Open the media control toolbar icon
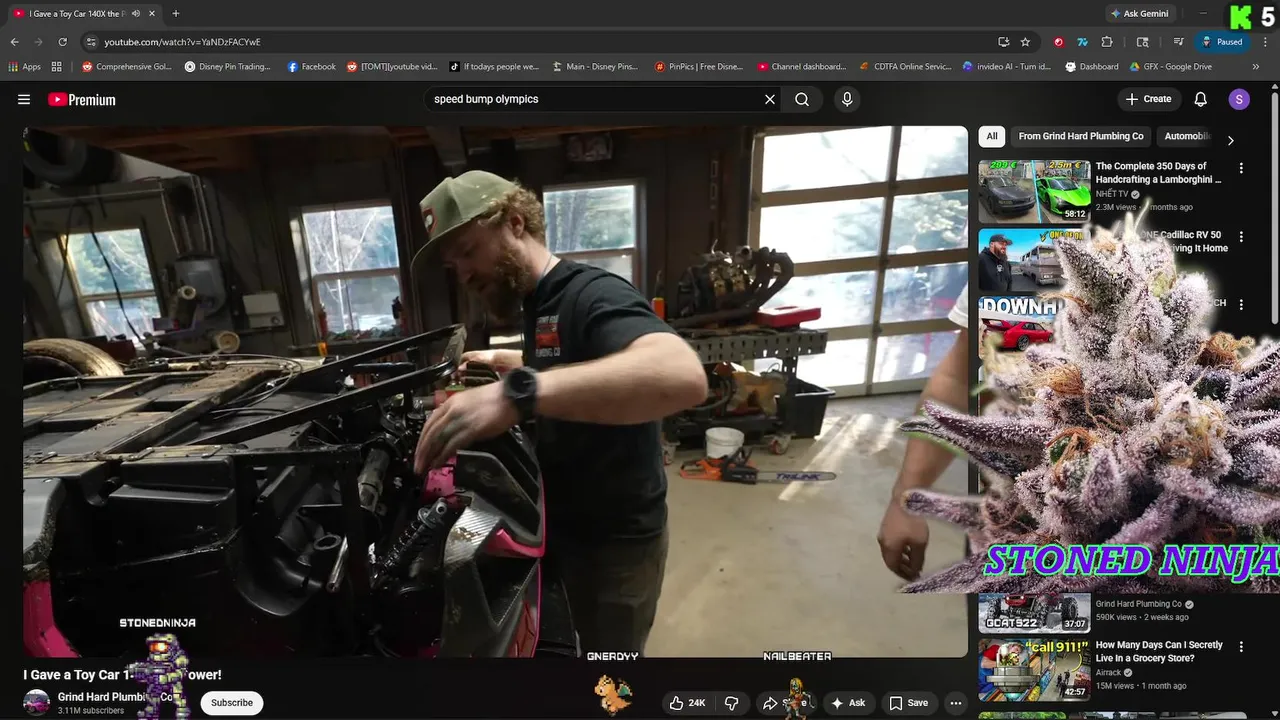This screenshot has height=720, width=1280. pyautogui.click(x=1179, y=42)
